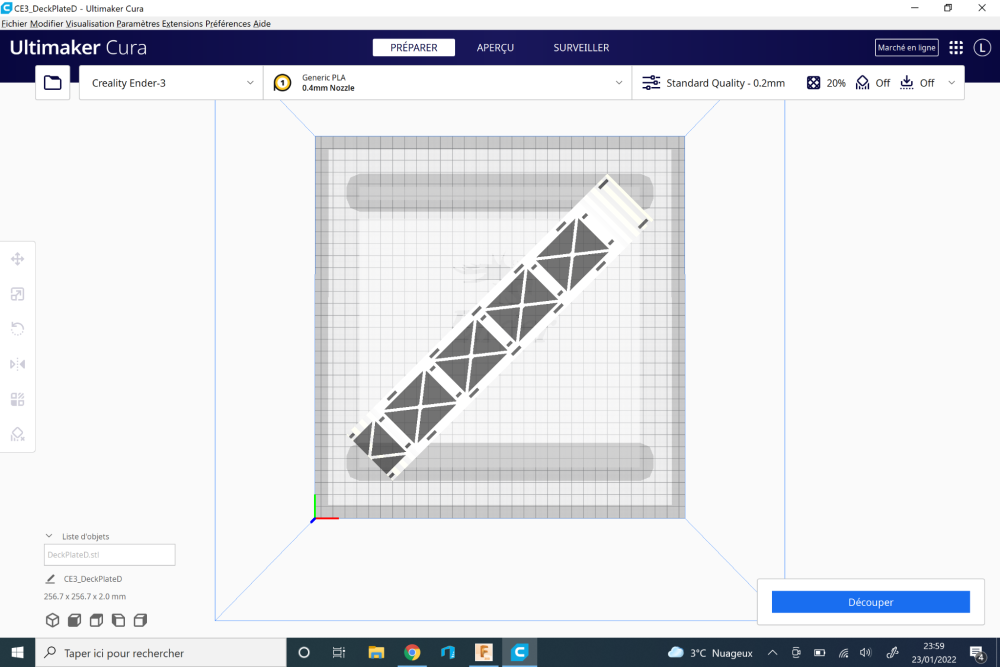
Task: Switch to right side view icon
Action: 140,620
